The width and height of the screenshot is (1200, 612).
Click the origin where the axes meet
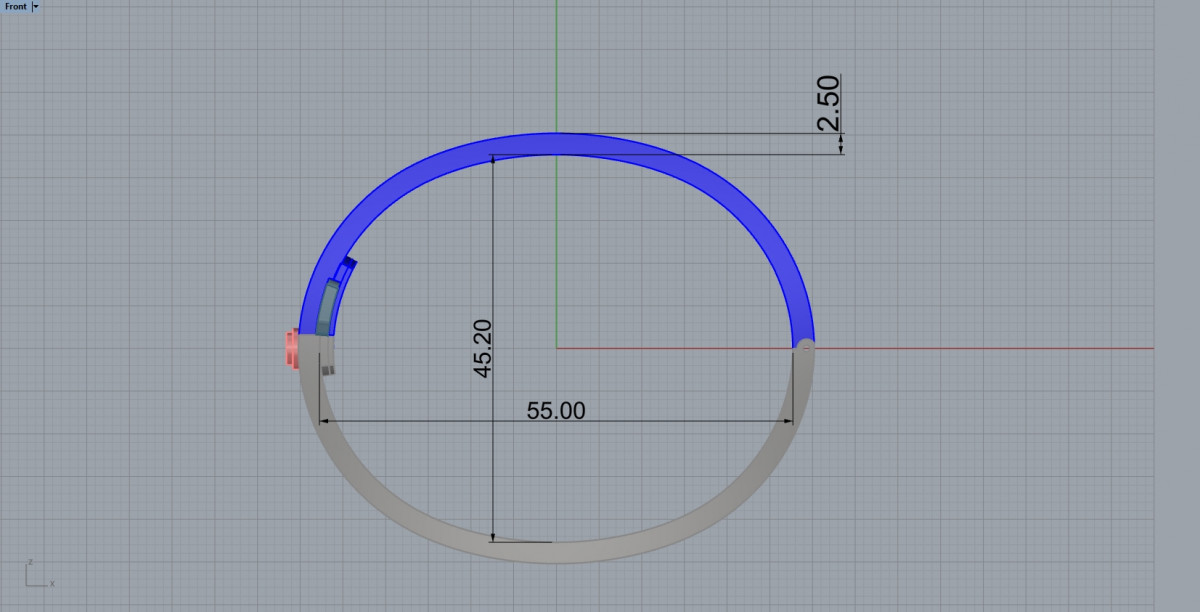point(556,348)
